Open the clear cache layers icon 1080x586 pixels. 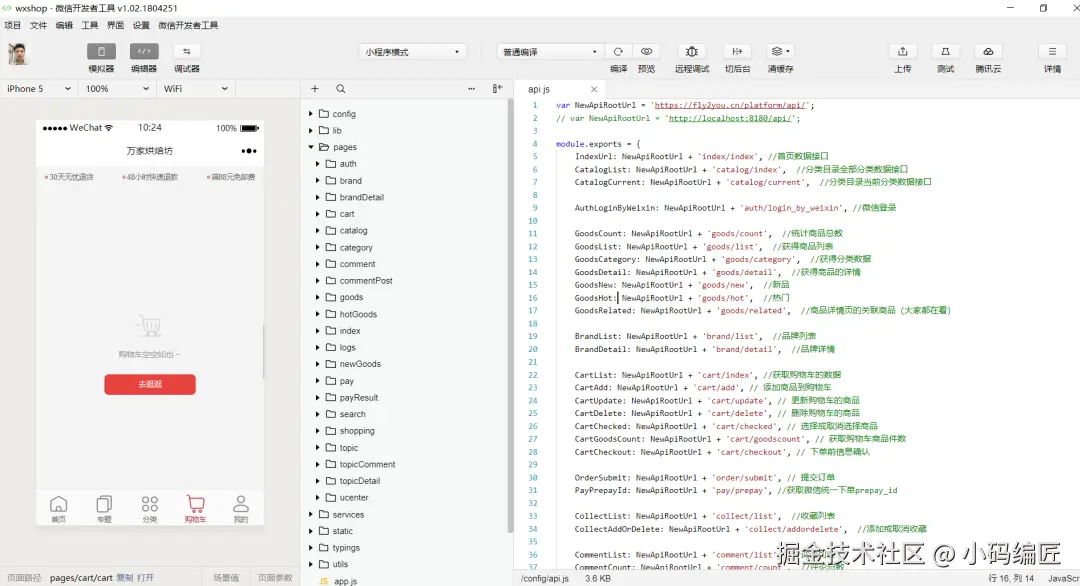[x=780, y=52]
